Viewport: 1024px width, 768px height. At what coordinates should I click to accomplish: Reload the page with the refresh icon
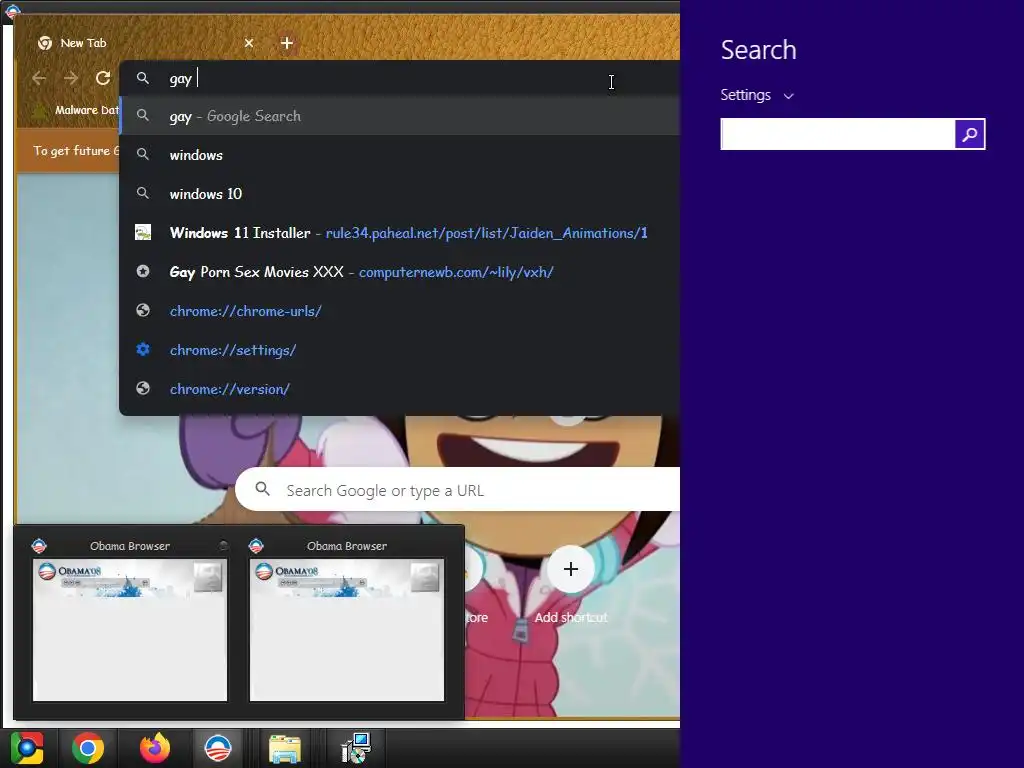pyautogui.click(x=103, y=78)
